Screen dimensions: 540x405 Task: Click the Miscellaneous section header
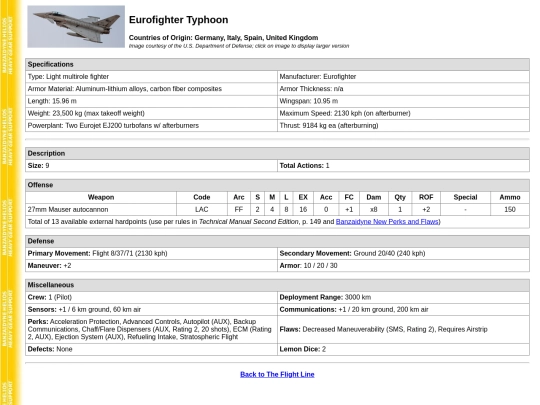[x=277, y=285]
